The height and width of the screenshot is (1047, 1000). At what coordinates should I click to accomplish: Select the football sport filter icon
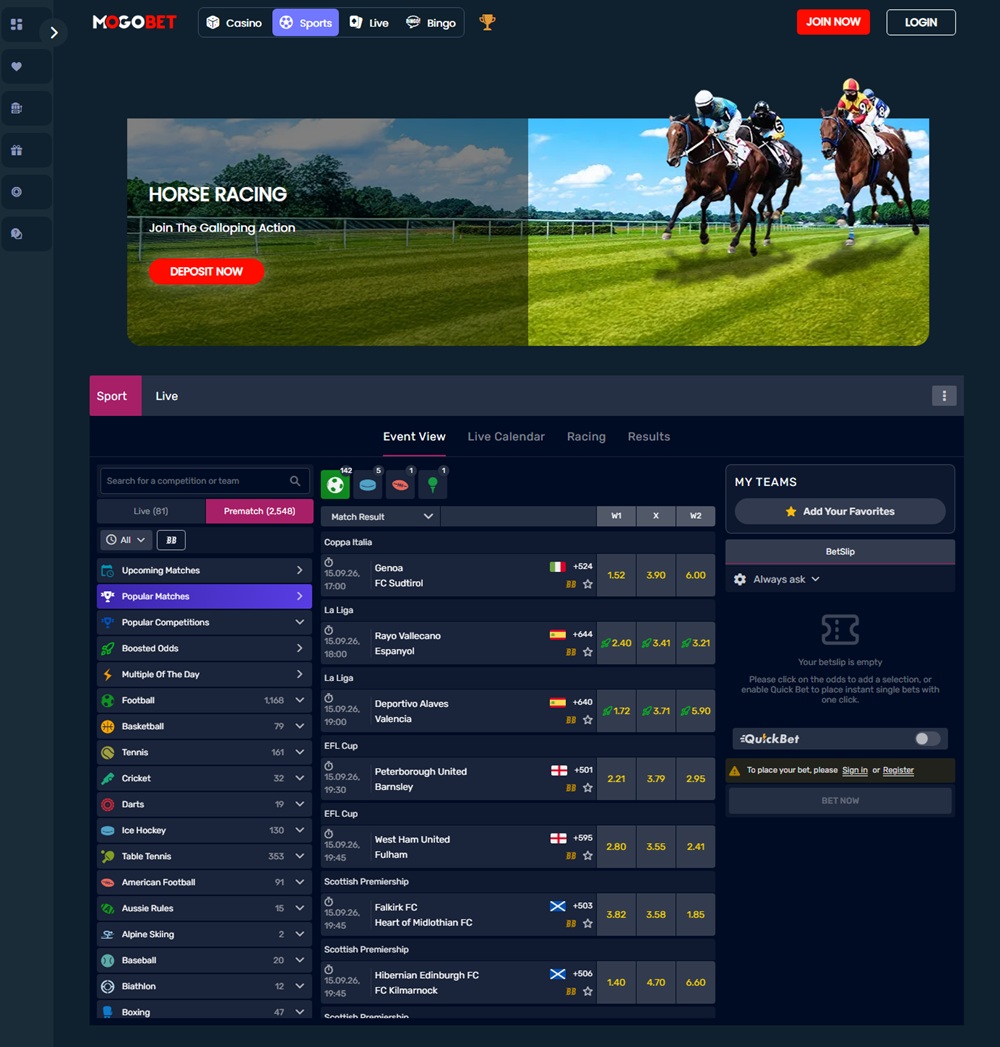click(335, 485)
